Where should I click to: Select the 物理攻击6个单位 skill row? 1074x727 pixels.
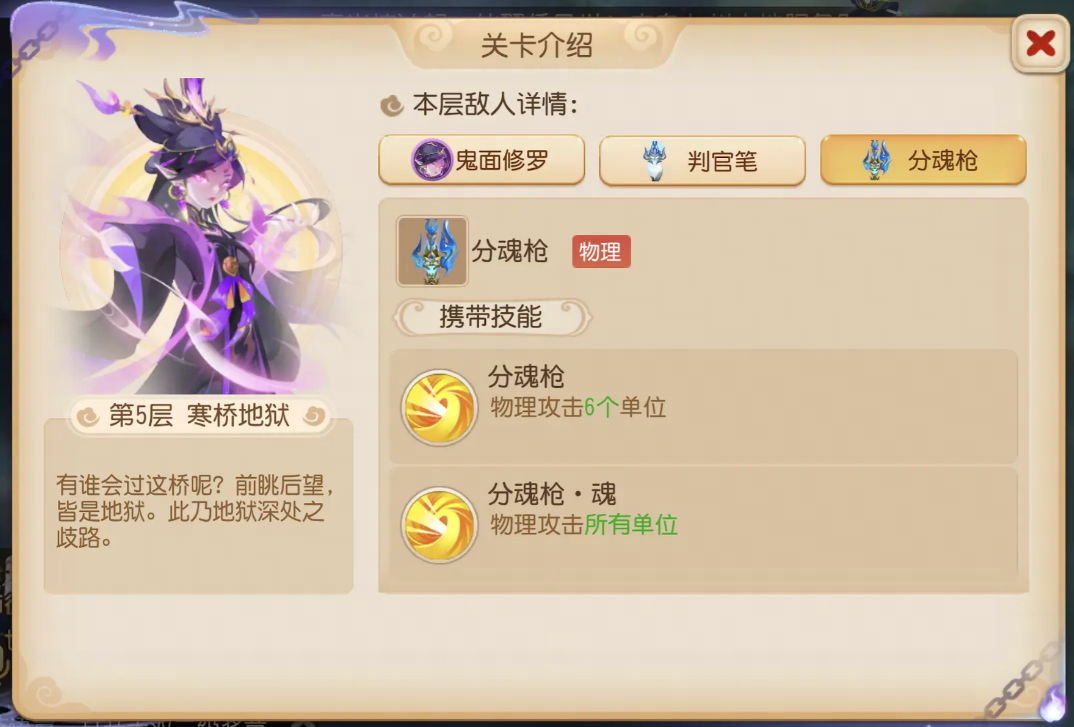click(703, 406)
